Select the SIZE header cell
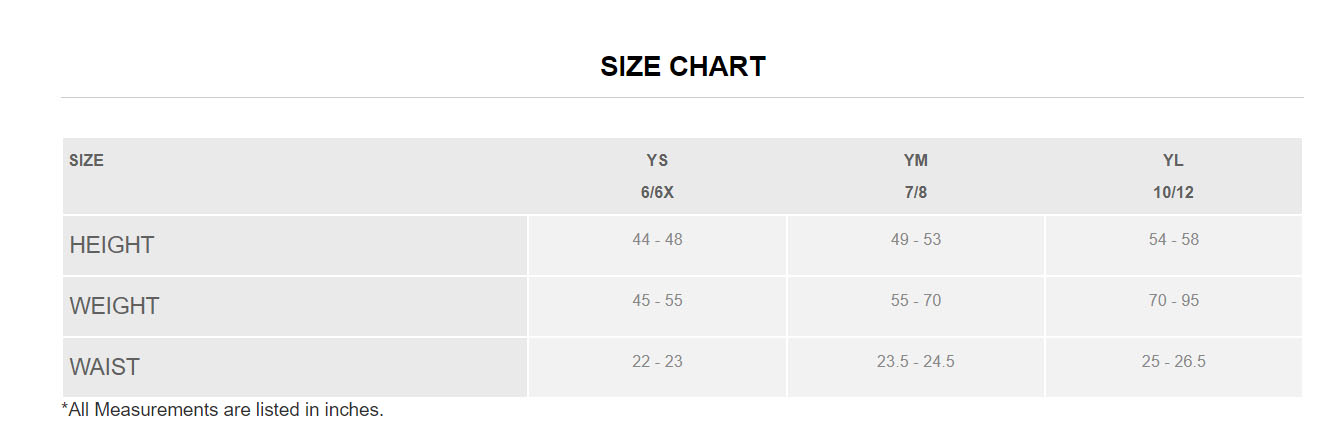The height and width of the screenshot is (424, 1336). (x=87, y=160)
